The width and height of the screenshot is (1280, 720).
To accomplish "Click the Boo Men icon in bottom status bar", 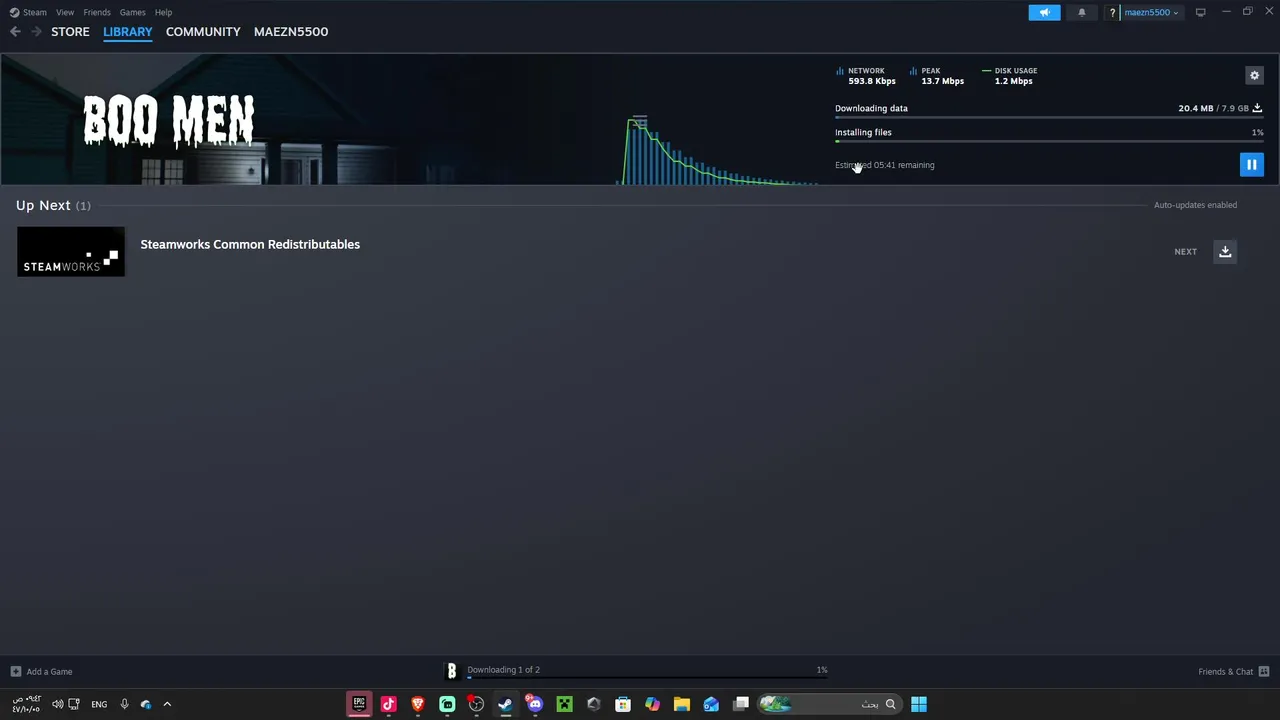I will (451, 671).
